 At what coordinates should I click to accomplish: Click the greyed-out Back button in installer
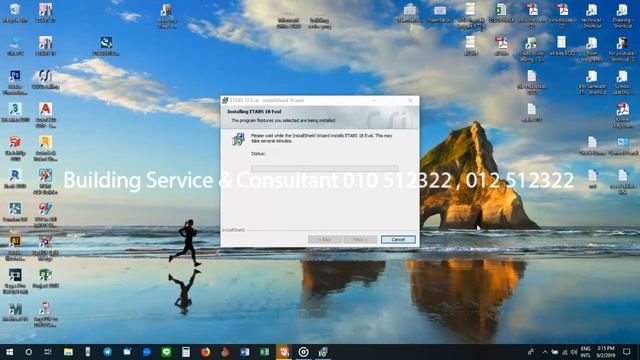coord(325,240)
